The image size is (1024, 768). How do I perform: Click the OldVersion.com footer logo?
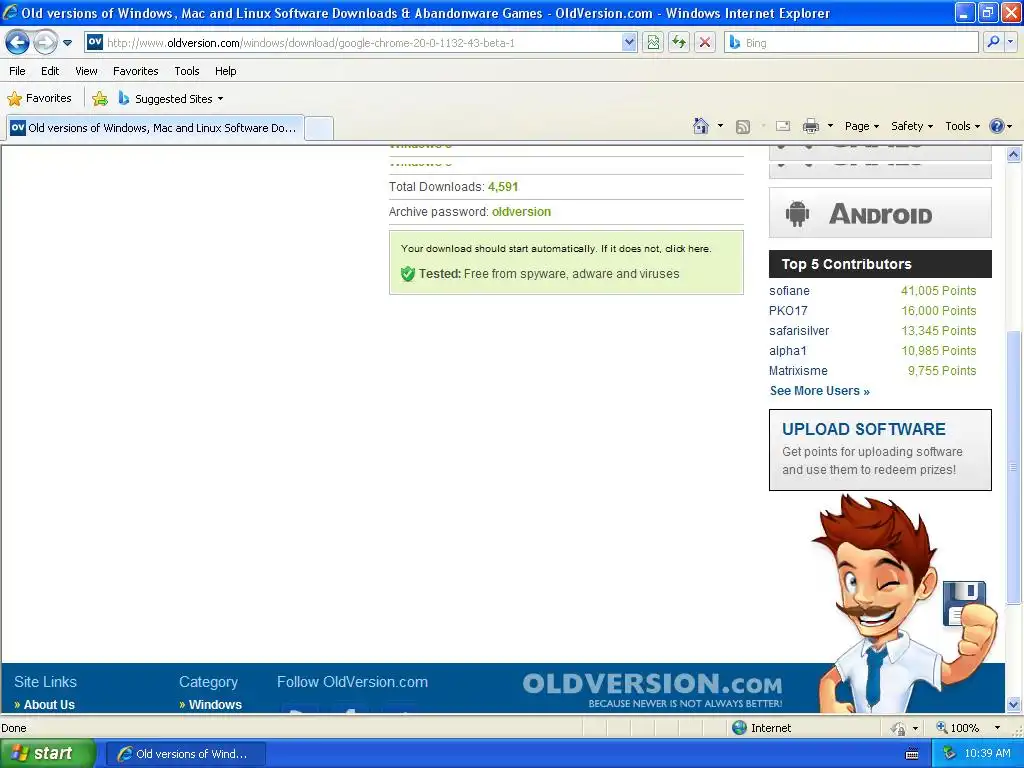point(652,689)
